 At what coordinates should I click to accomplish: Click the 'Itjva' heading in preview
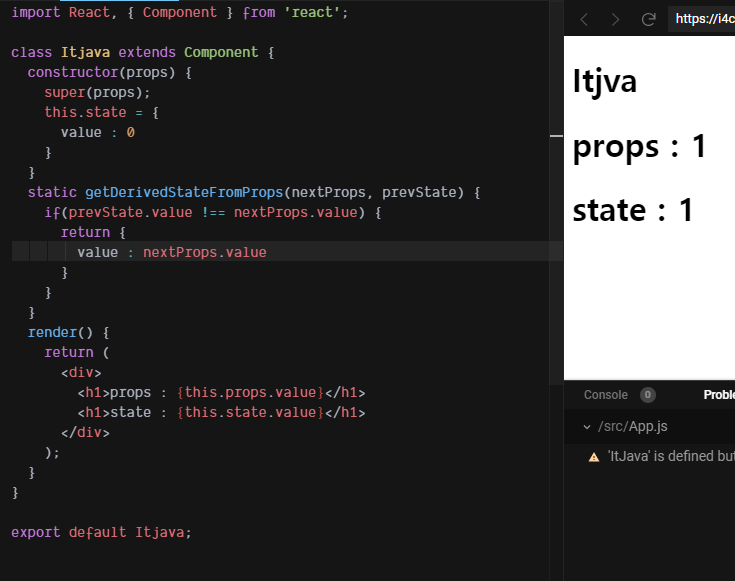tap(605, 82)
